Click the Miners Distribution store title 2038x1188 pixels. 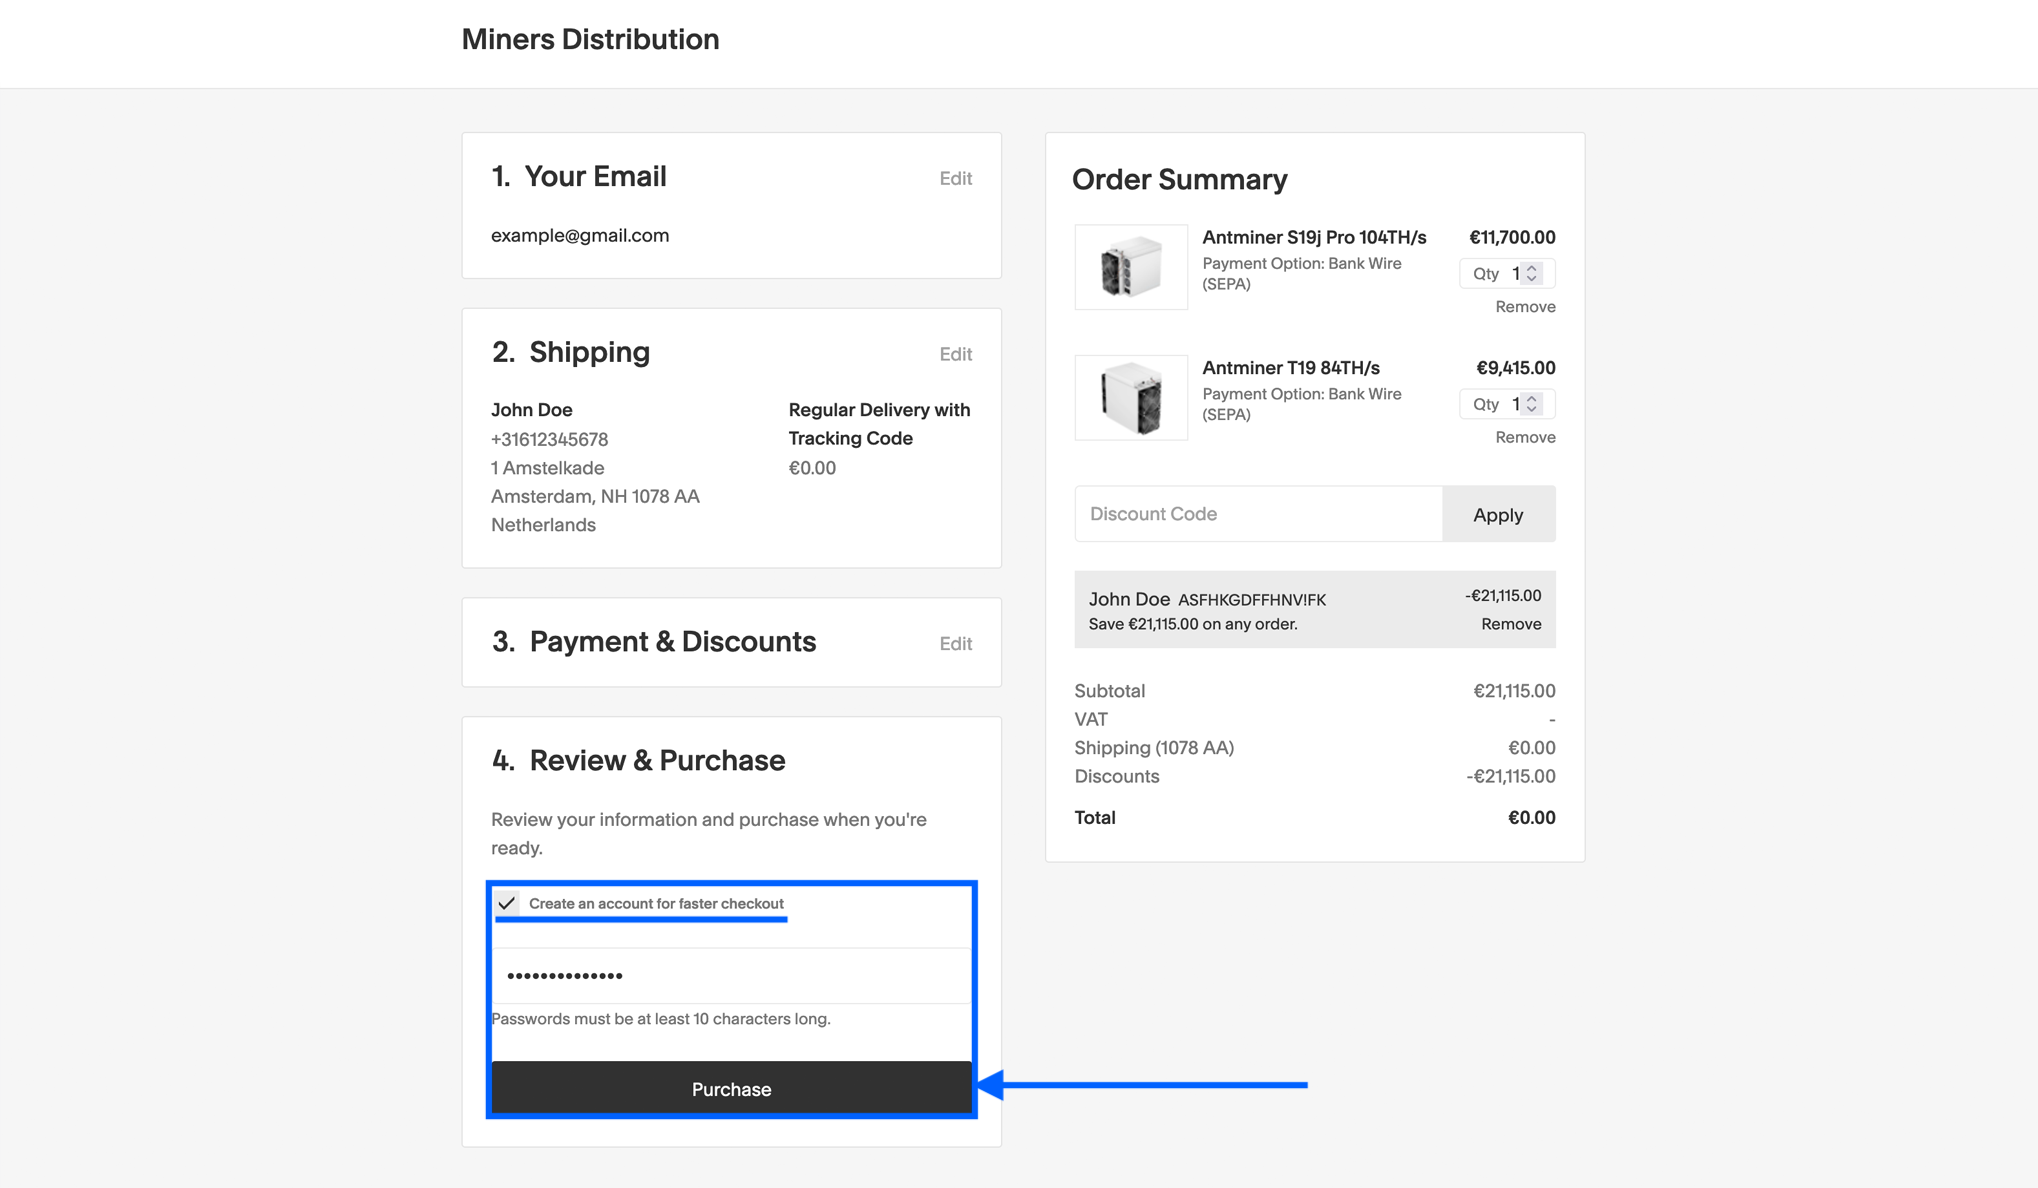[x=590, y=39]
